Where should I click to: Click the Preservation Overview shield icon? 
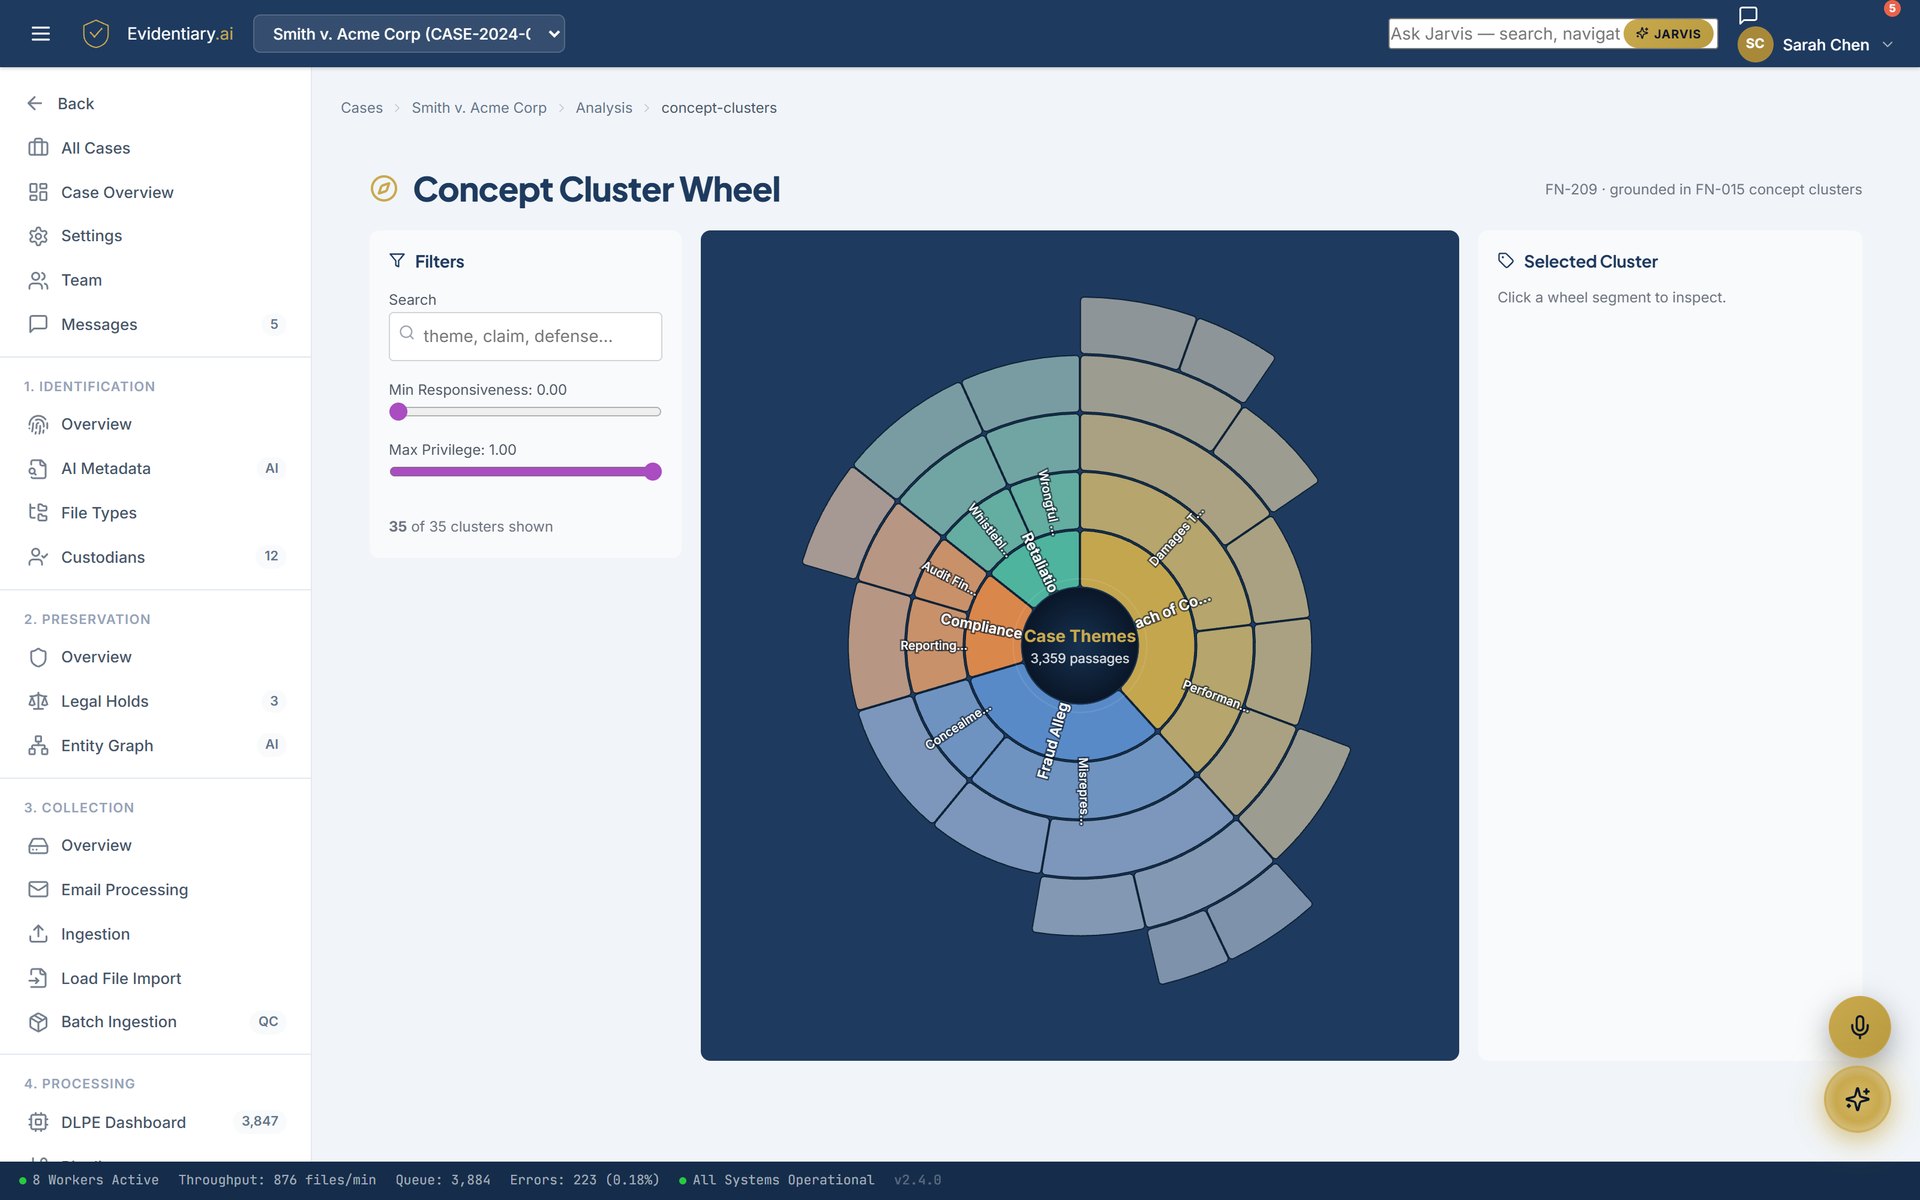click(x=38, y=657)
